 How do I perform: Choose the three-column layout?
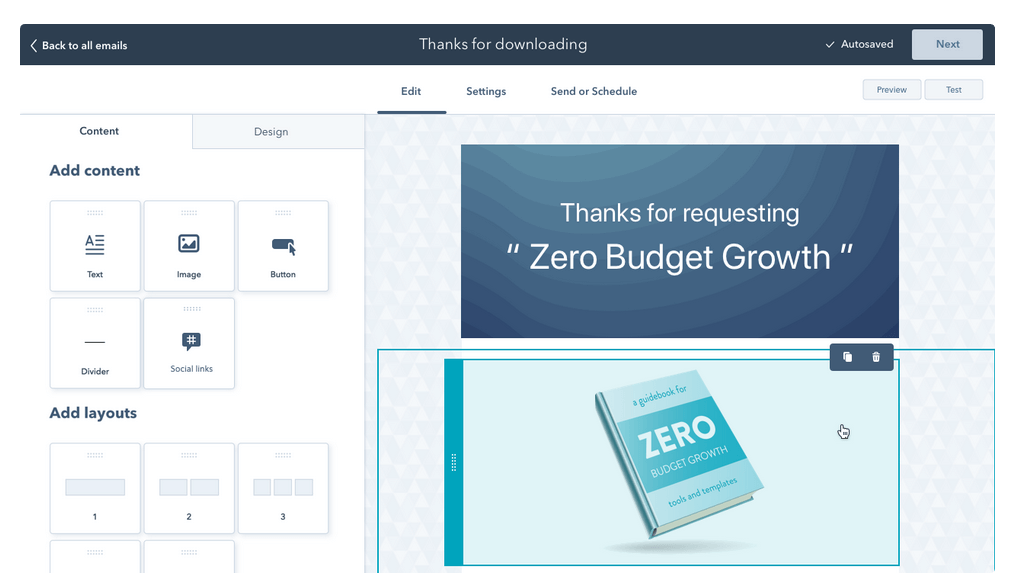[x=283, y=488]
